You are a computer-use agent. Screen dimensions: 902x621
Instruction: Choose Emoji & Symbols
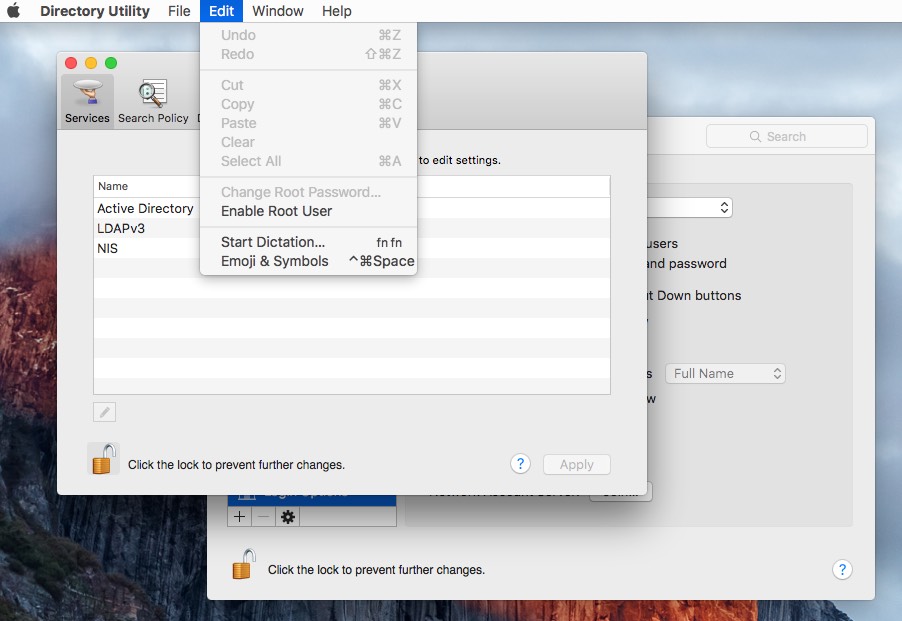(308, 261)
